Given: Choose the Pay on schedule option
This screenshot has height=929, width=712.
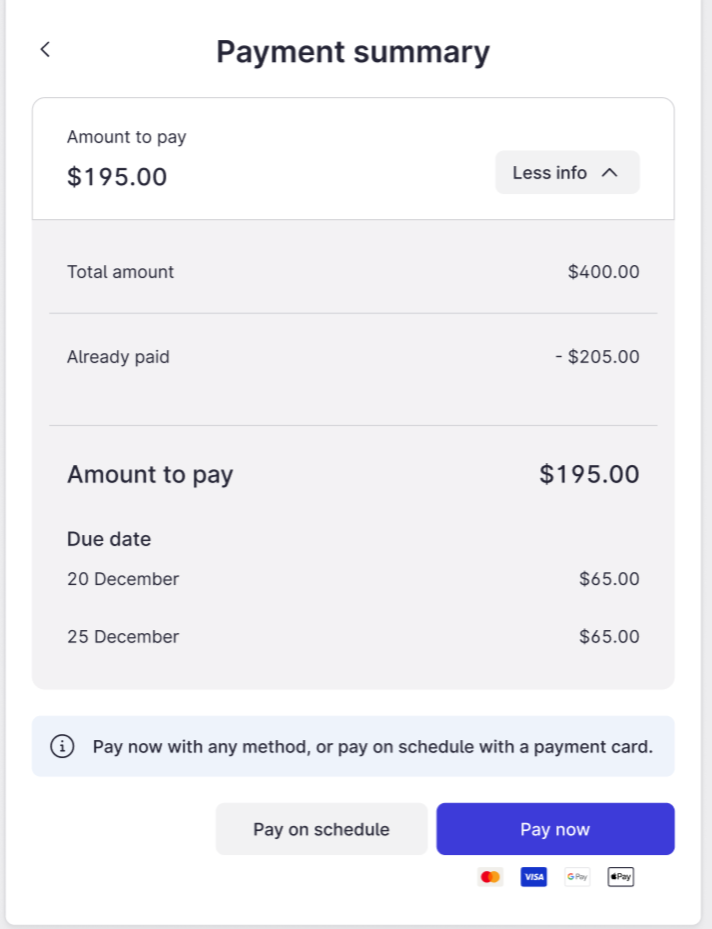Looking at the screenshot, I should point(322,829).
